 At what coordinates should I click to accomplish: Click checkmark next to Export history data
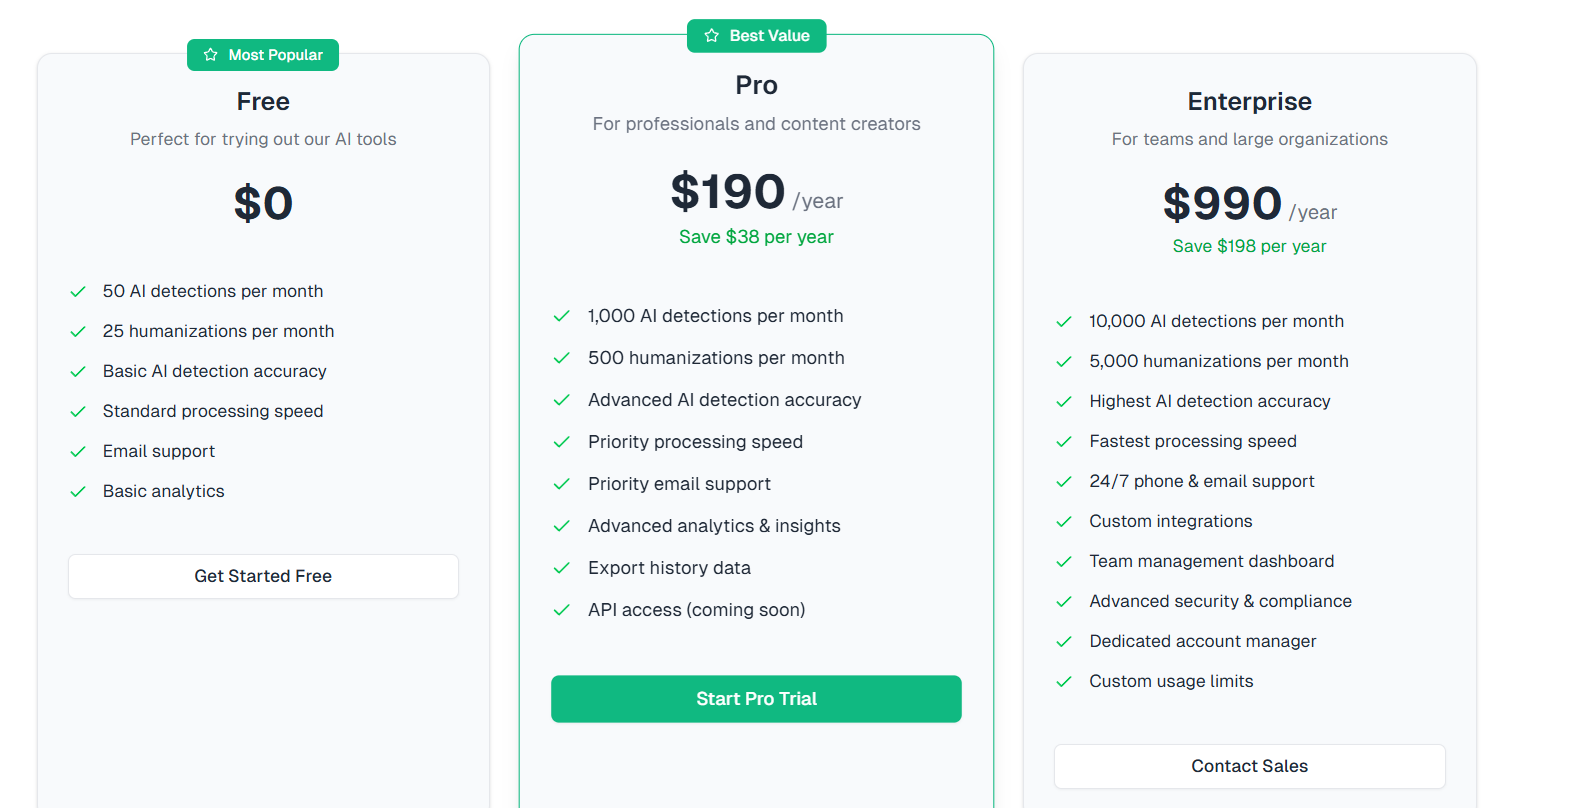pos(562,568)
